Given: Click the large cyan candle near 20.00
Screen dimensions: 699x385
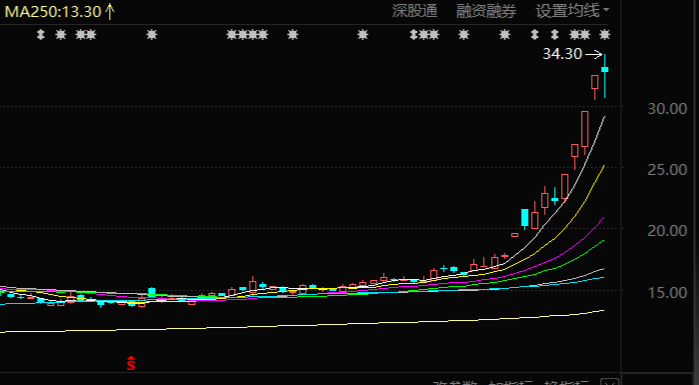Looking at the screenshot, I should [x=525, y=218].
